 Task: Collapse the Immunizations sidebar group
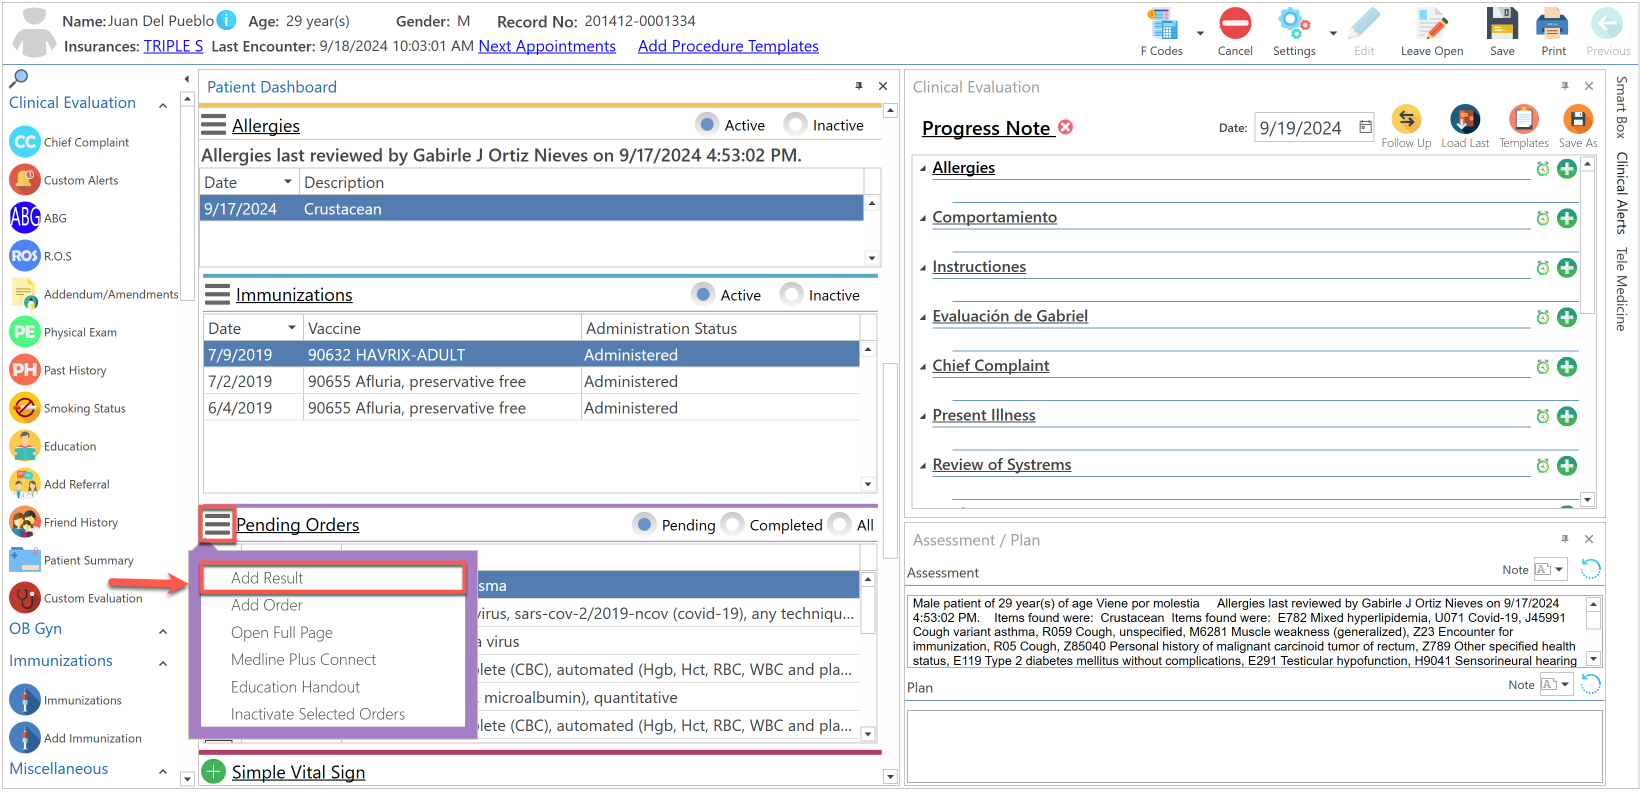point(163,663)
